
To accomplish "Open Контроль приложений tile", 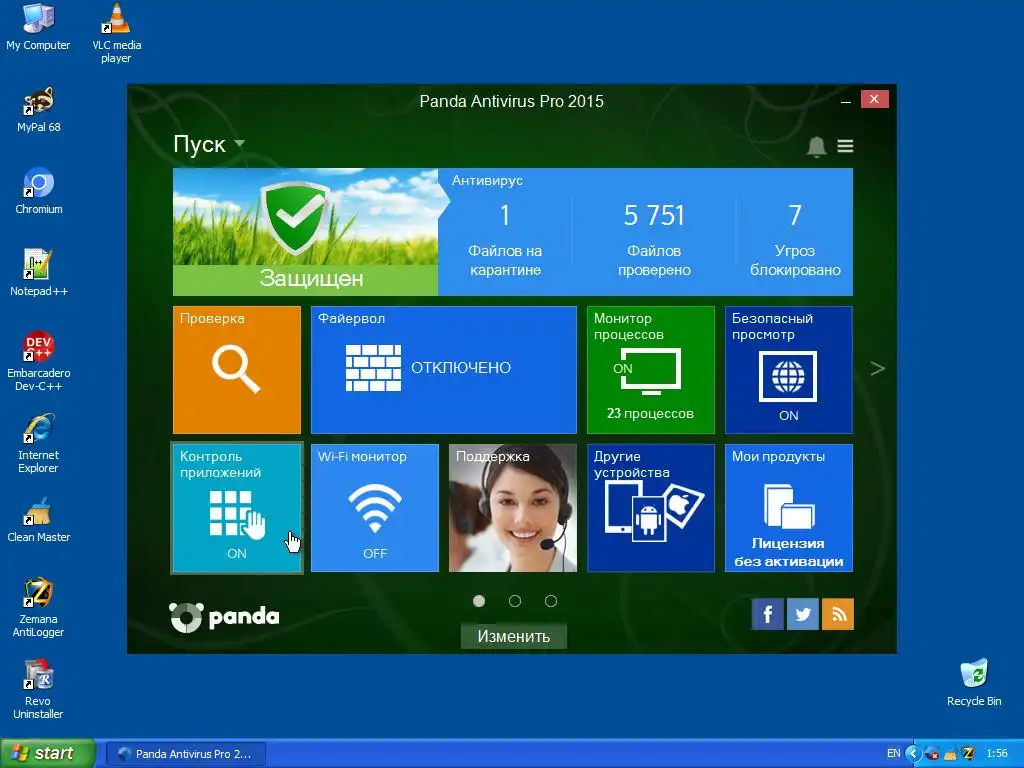I will click(236, 508).
